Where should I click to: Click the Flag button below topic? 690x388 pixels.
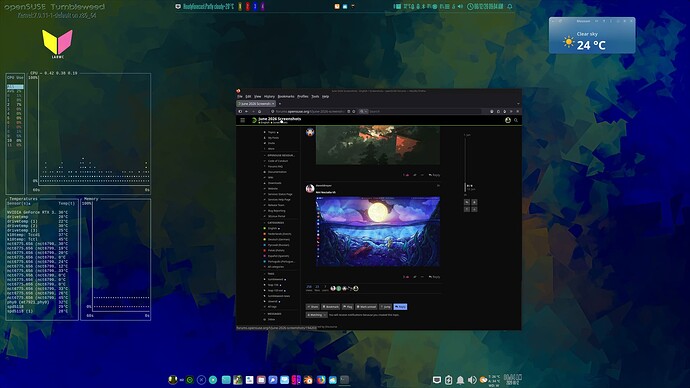point(348,307)
